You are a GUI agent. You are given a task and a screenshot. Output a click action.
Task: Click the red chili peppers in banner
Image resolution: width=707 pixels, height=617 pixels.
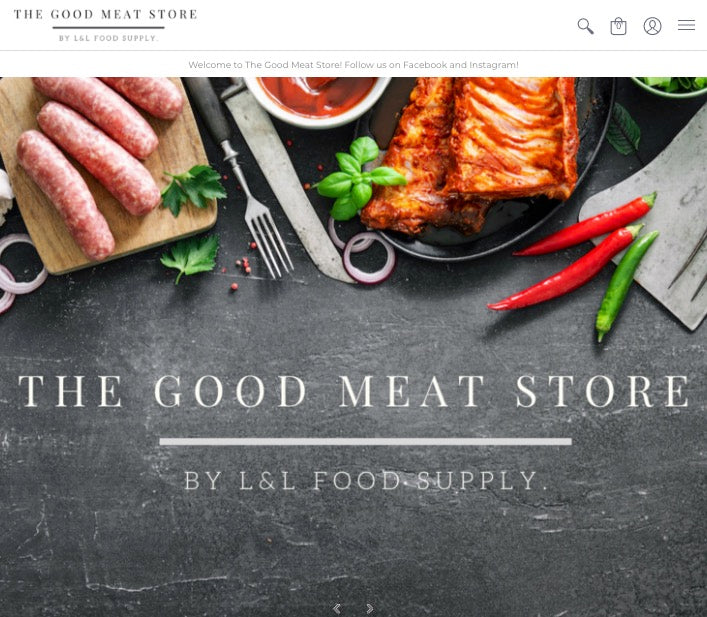573,253
